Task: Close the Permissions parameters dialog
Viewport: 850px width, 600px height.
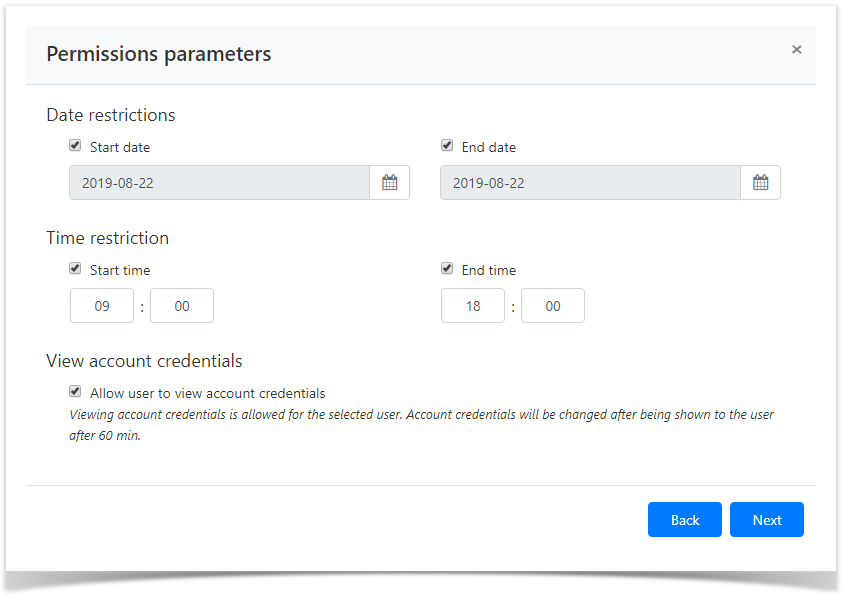Action: 797,49
